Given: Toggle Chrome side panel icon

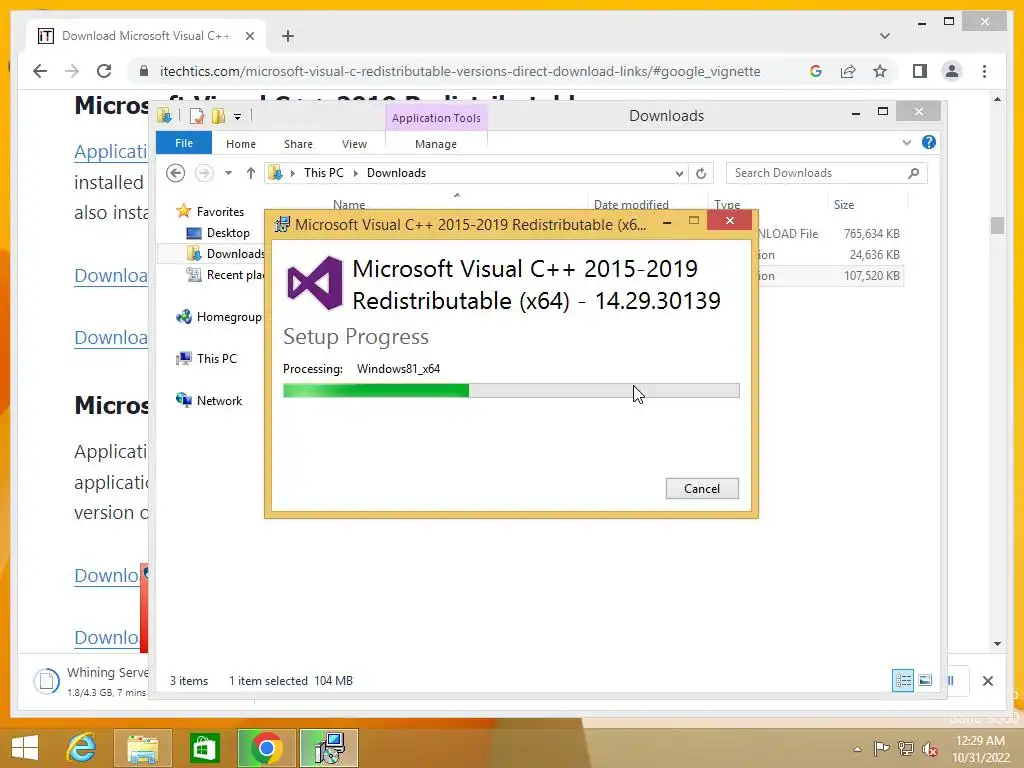Looking at the screenshot, I should [x=920, y=71].
